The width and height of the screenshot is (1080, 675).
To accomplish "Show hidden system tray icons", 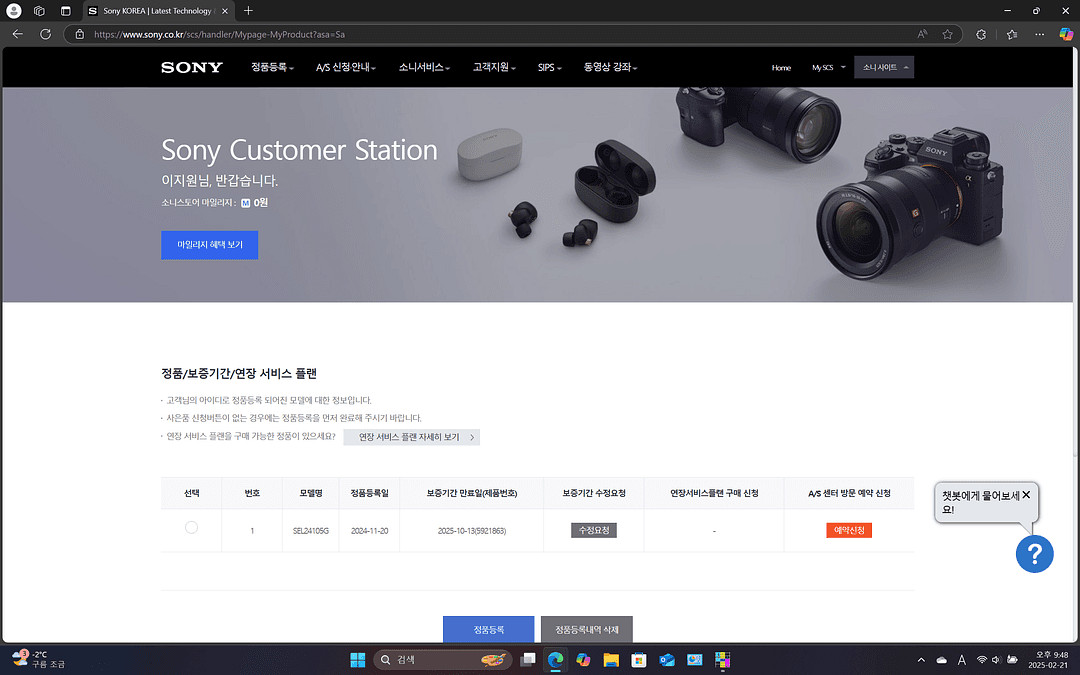I will click(x=921, y=660).
